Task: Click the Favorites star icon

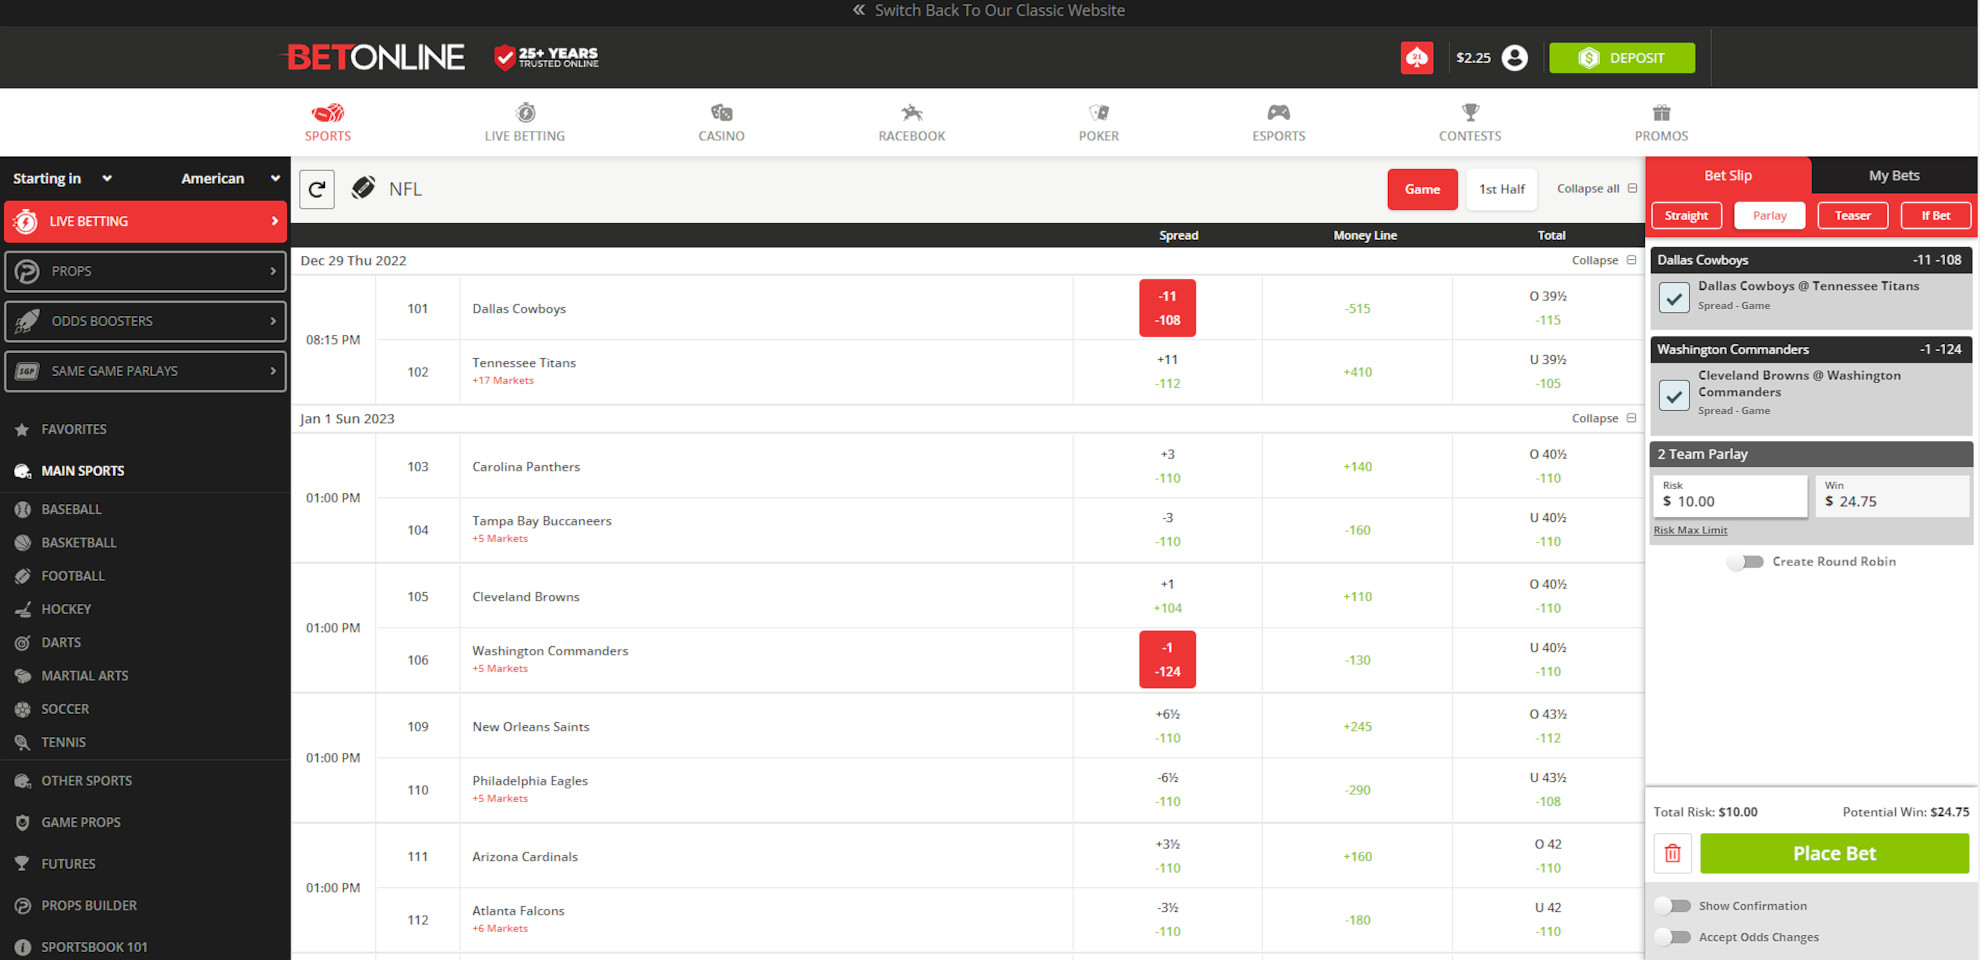Action: (22, 429)
